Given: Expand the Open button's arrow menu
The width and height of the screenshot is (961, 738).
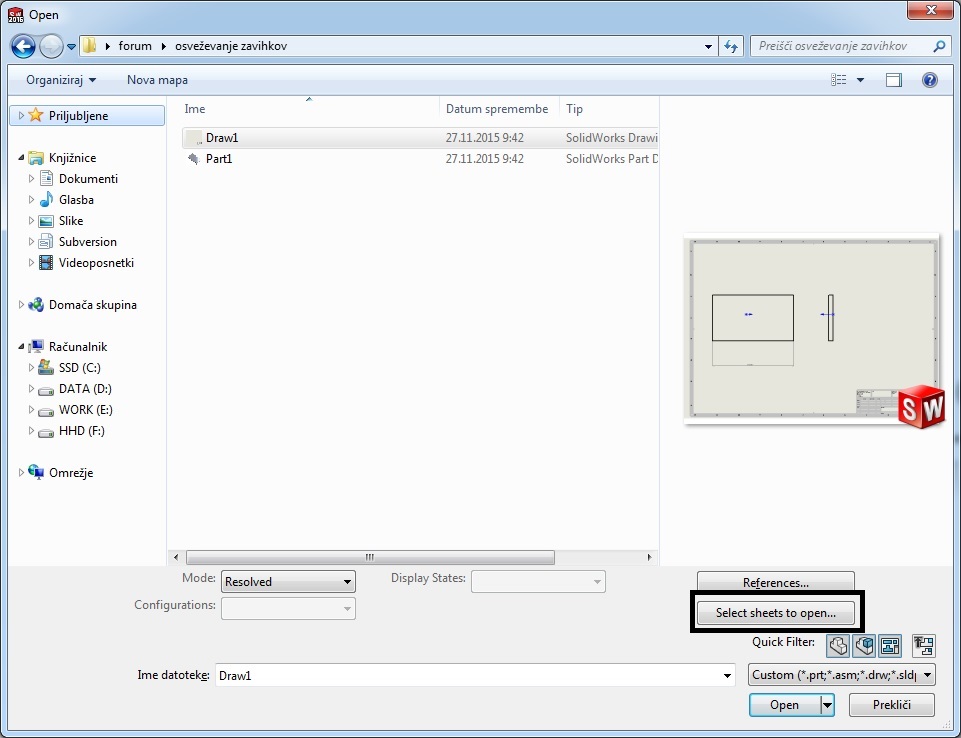Looking at the screenshot, I should (827, 705).
